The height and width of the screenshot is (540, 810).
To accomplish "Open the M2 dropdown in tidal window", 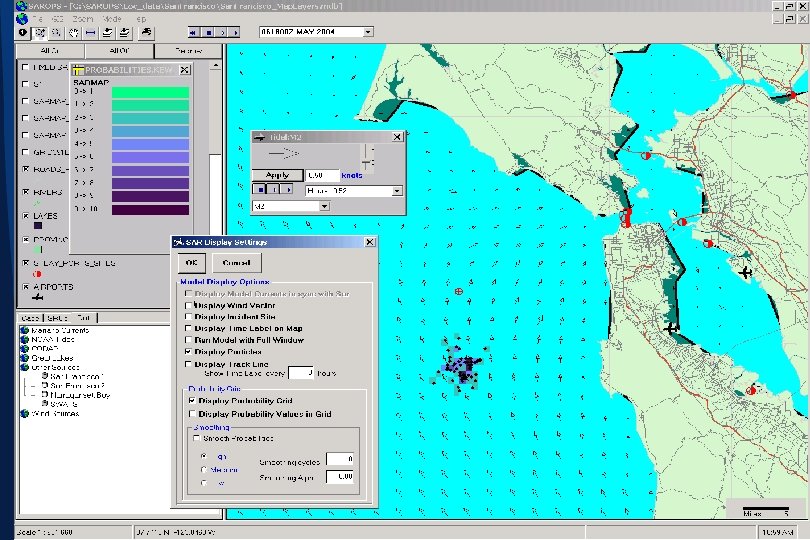I will click(323, 206).
